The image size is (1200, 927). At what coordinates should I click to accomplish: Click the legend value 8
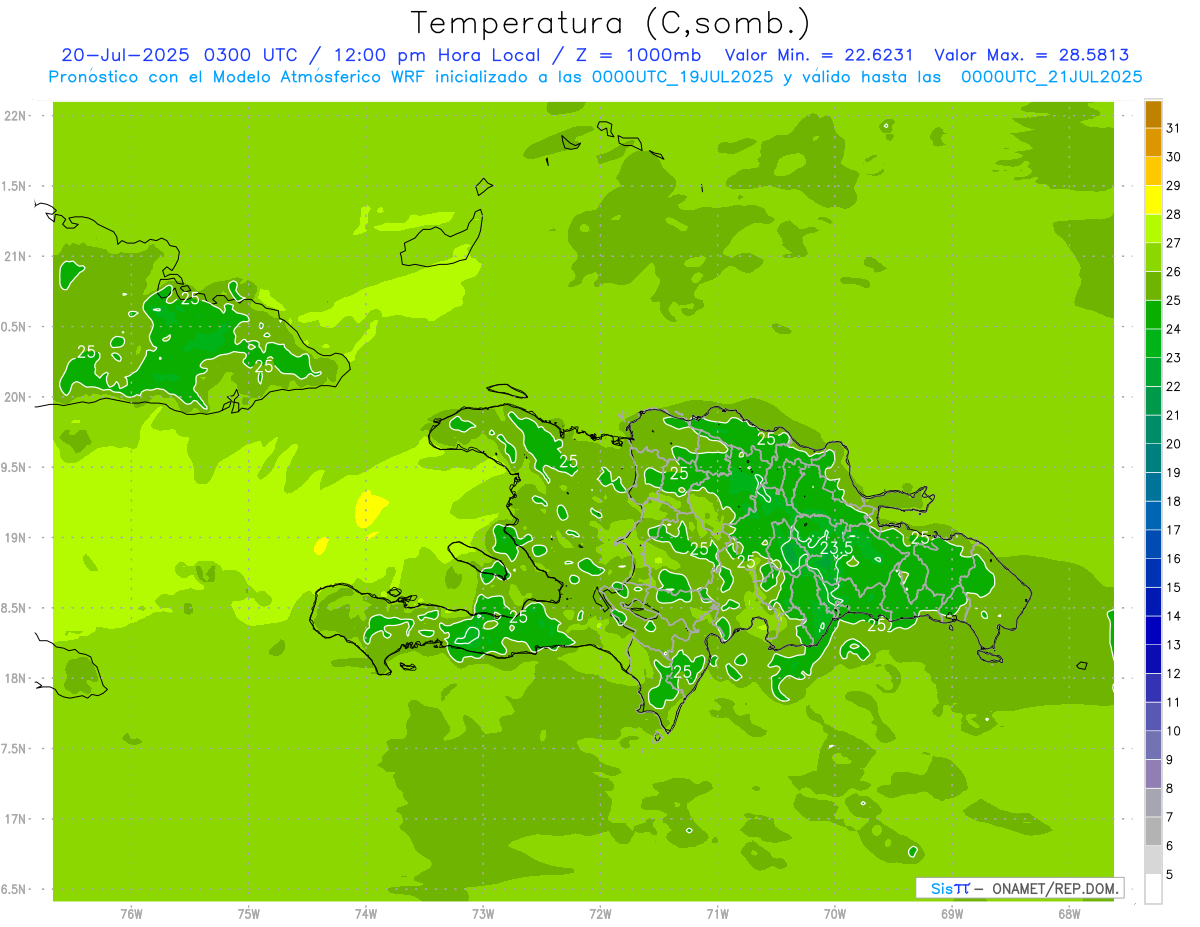click(x=1170, y=788)
